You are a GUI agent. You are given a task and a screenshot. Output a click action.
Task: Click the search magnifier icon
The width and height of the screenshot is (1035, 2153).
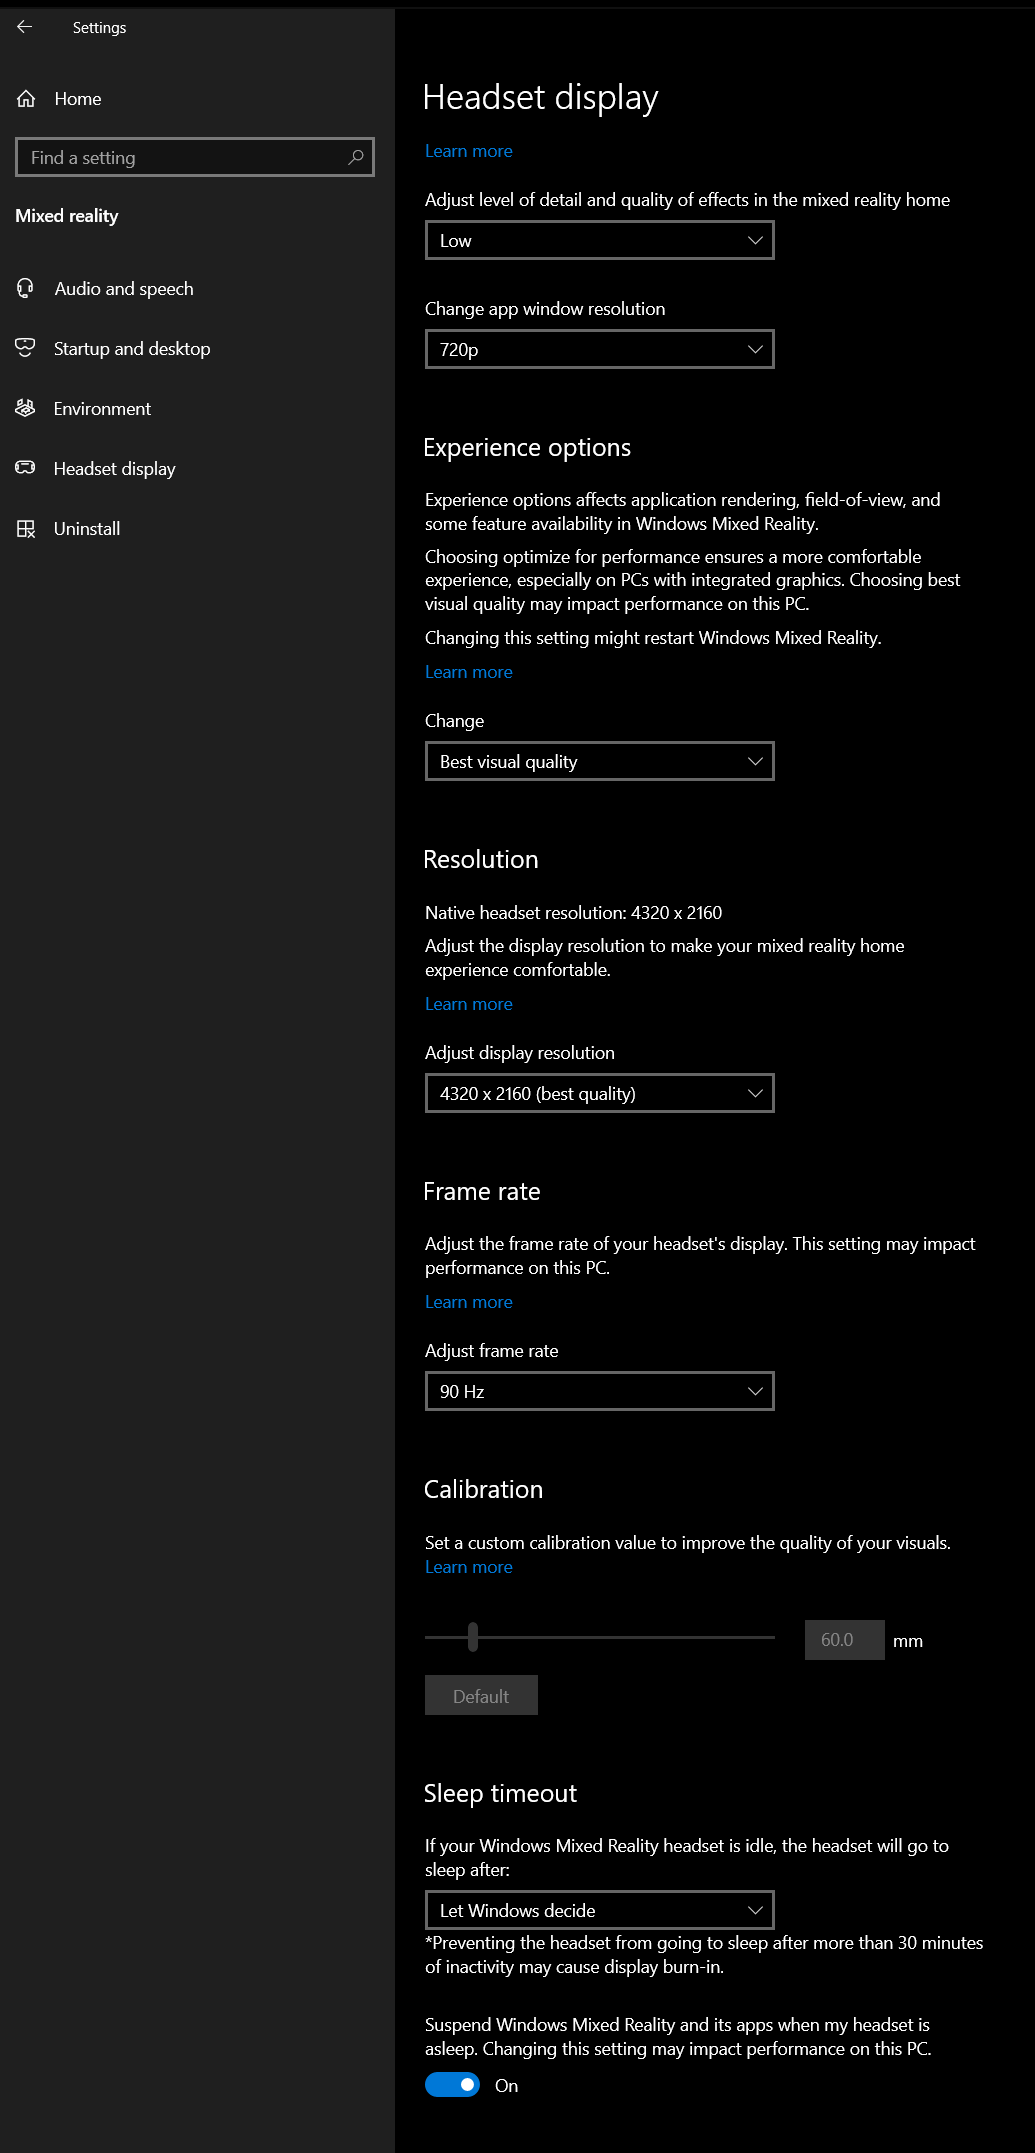pos(355,157)
